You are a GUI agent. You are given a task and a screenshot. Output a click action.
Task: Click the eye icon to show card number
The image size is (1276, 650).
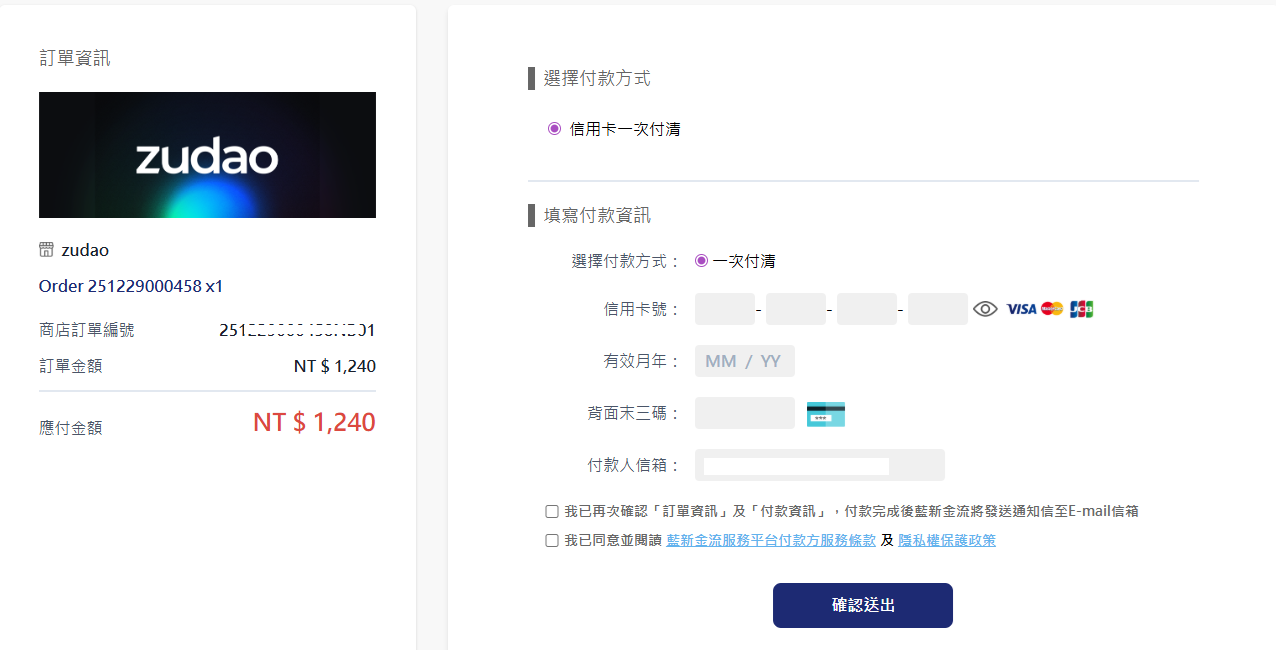coord(985,309)
